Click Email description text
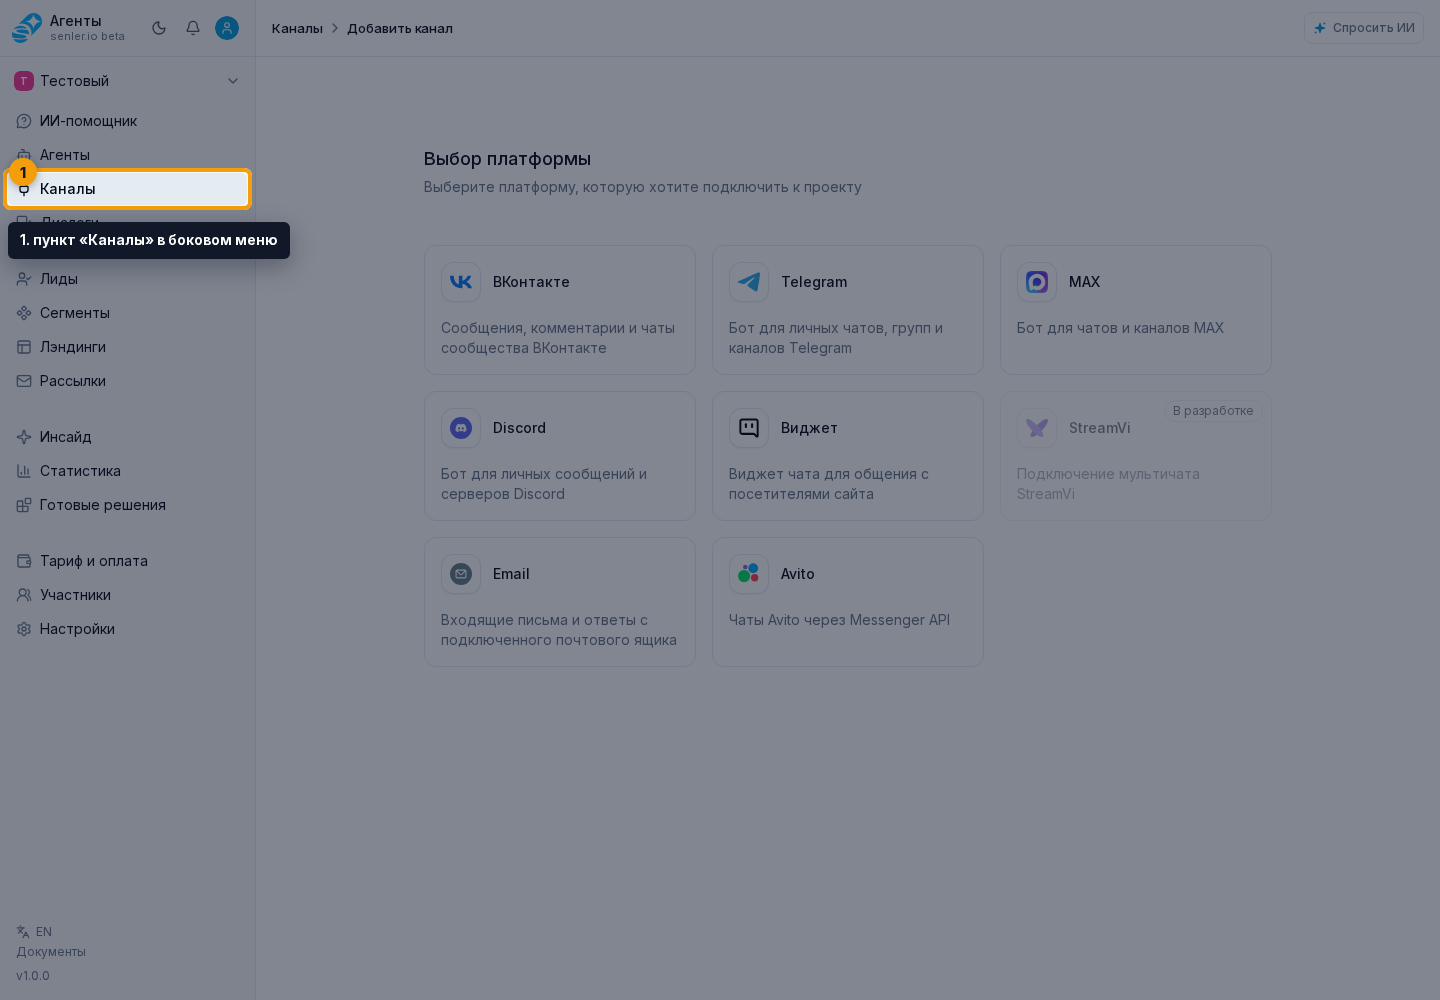Screen dimensions: 1440x1000 (x=559, y=630)
